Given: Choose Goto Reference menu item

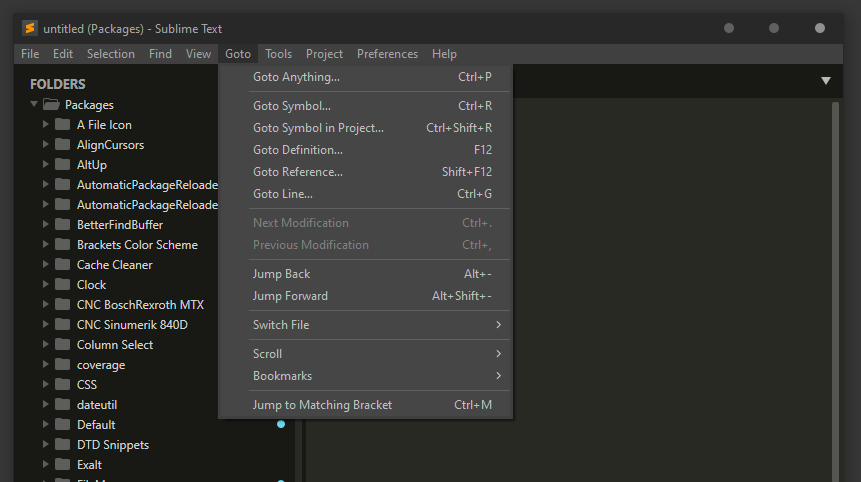Looking at the screenshot, I should pos(365,171).
